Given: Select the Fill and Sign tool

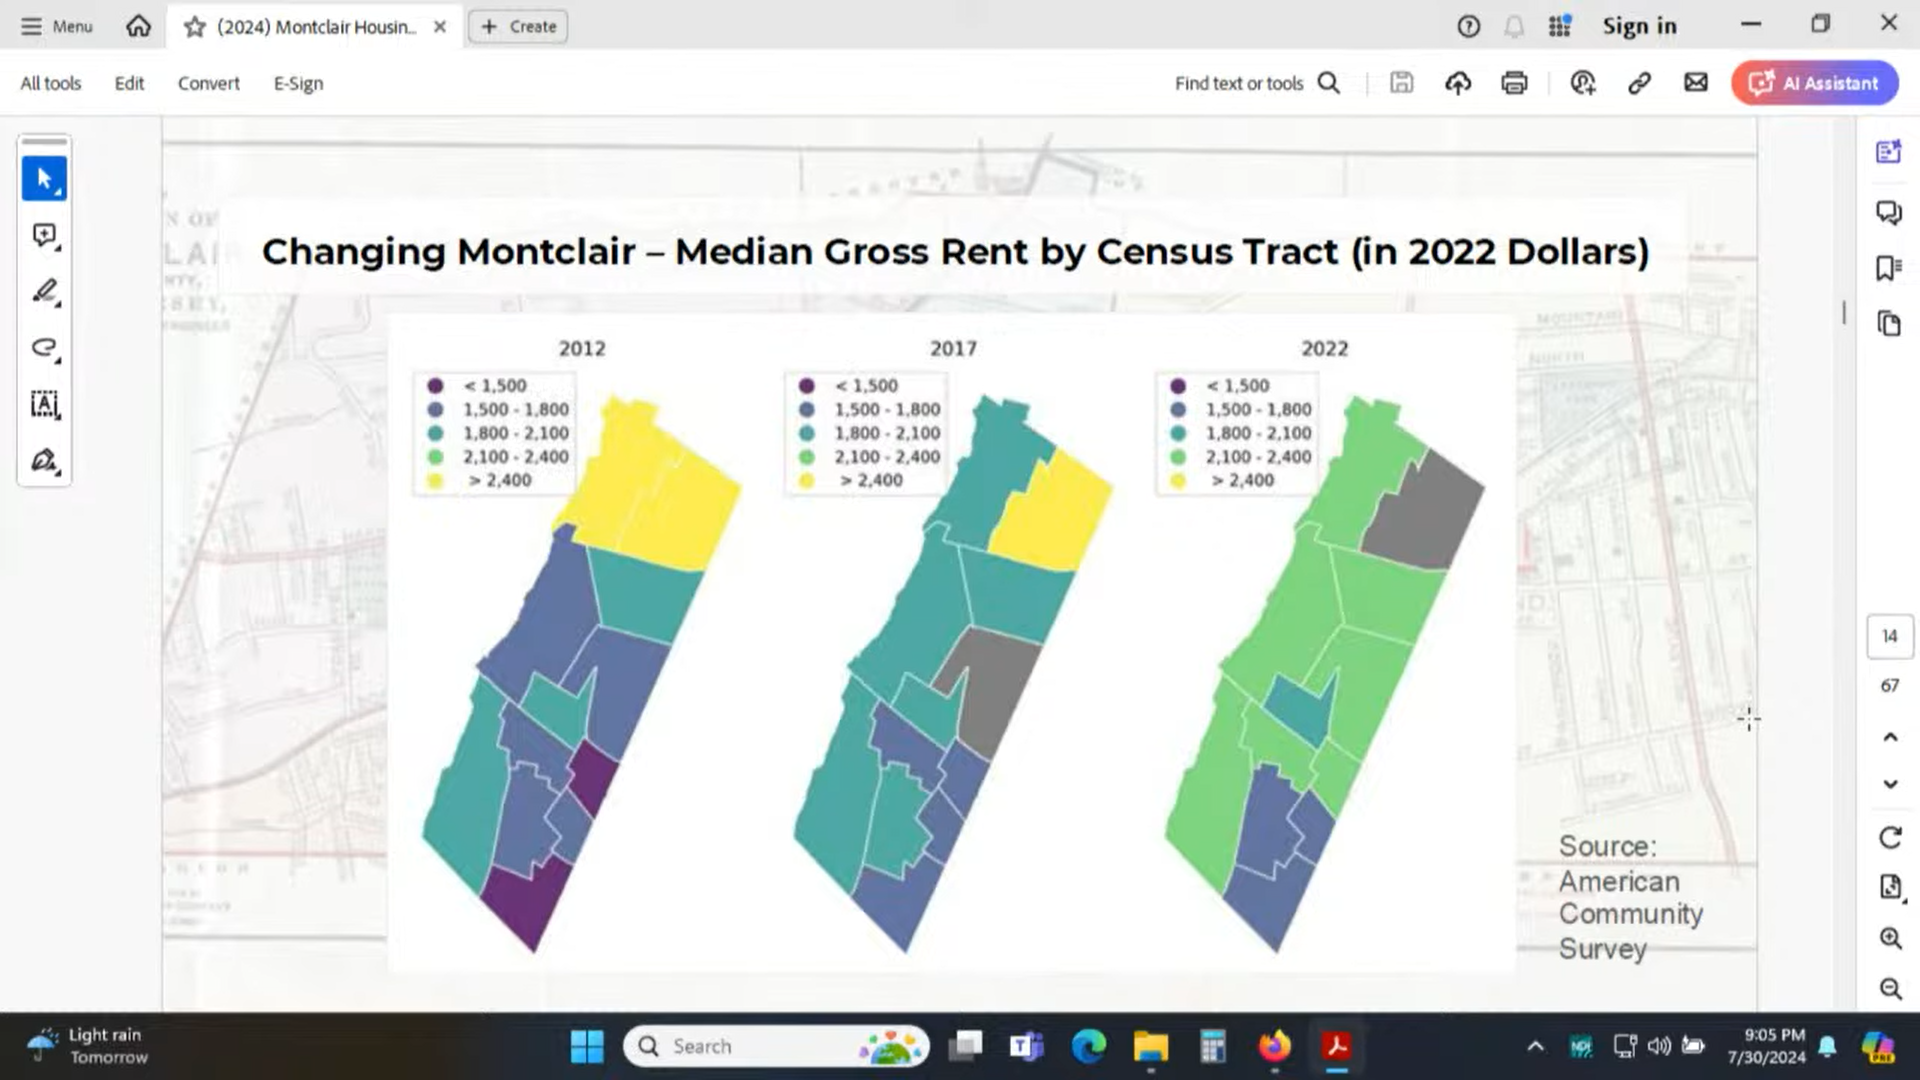Looking at the screenshot, I should 44,460.
